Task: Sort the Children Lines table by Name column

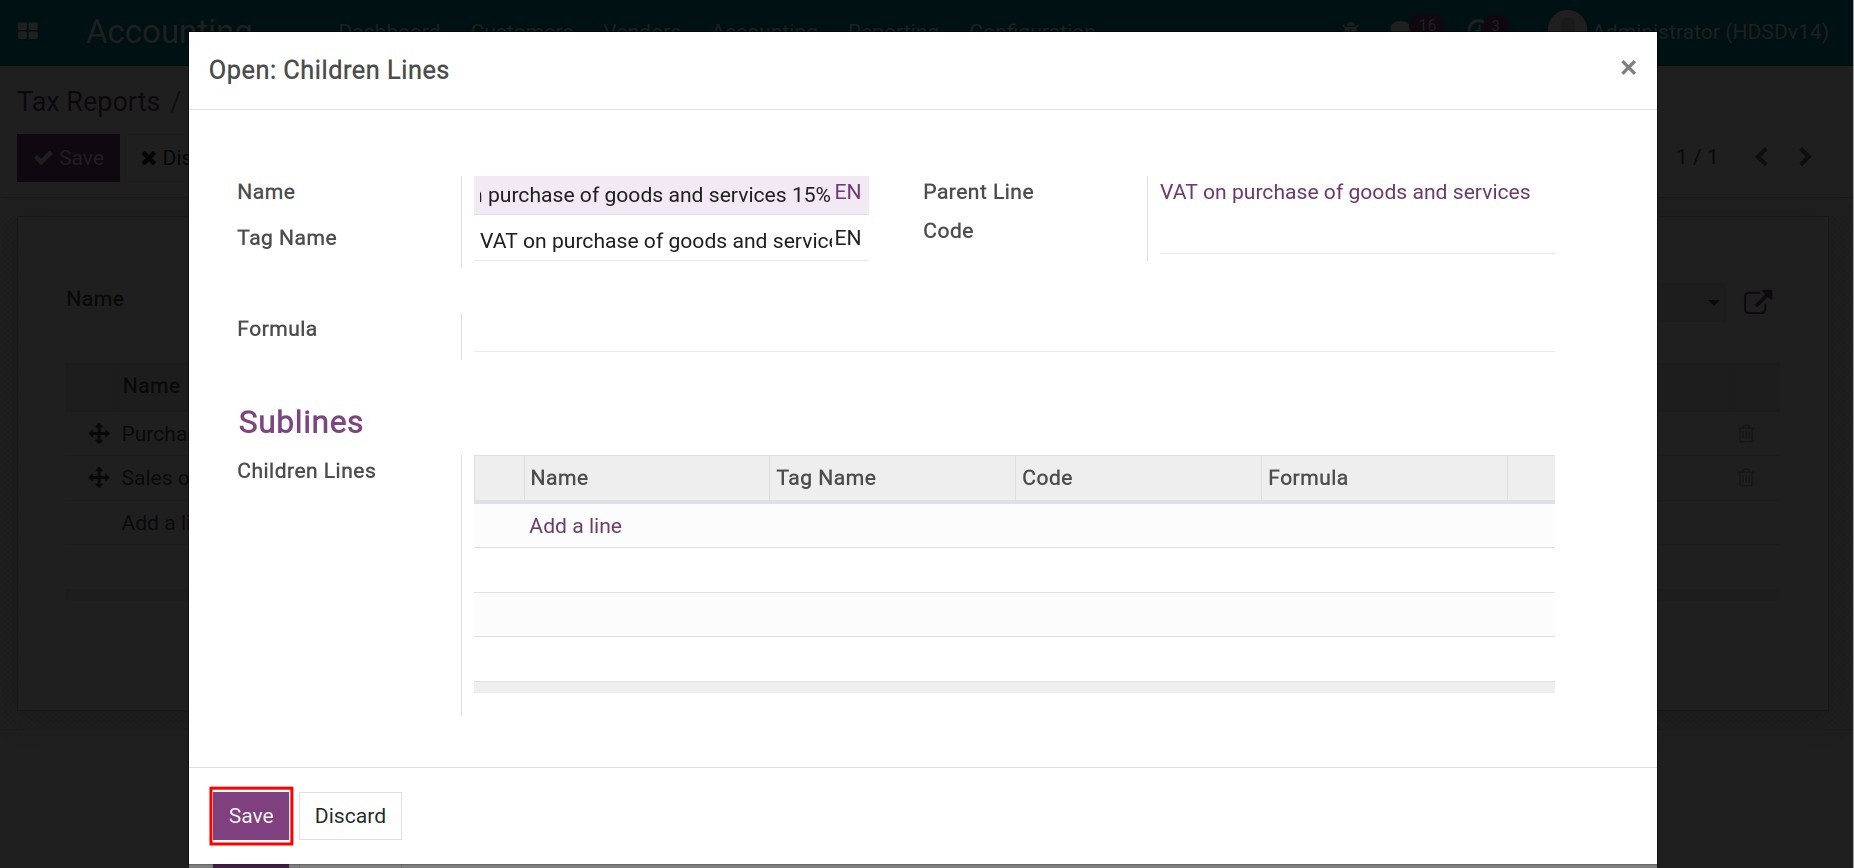Action: tap(646, 478)
